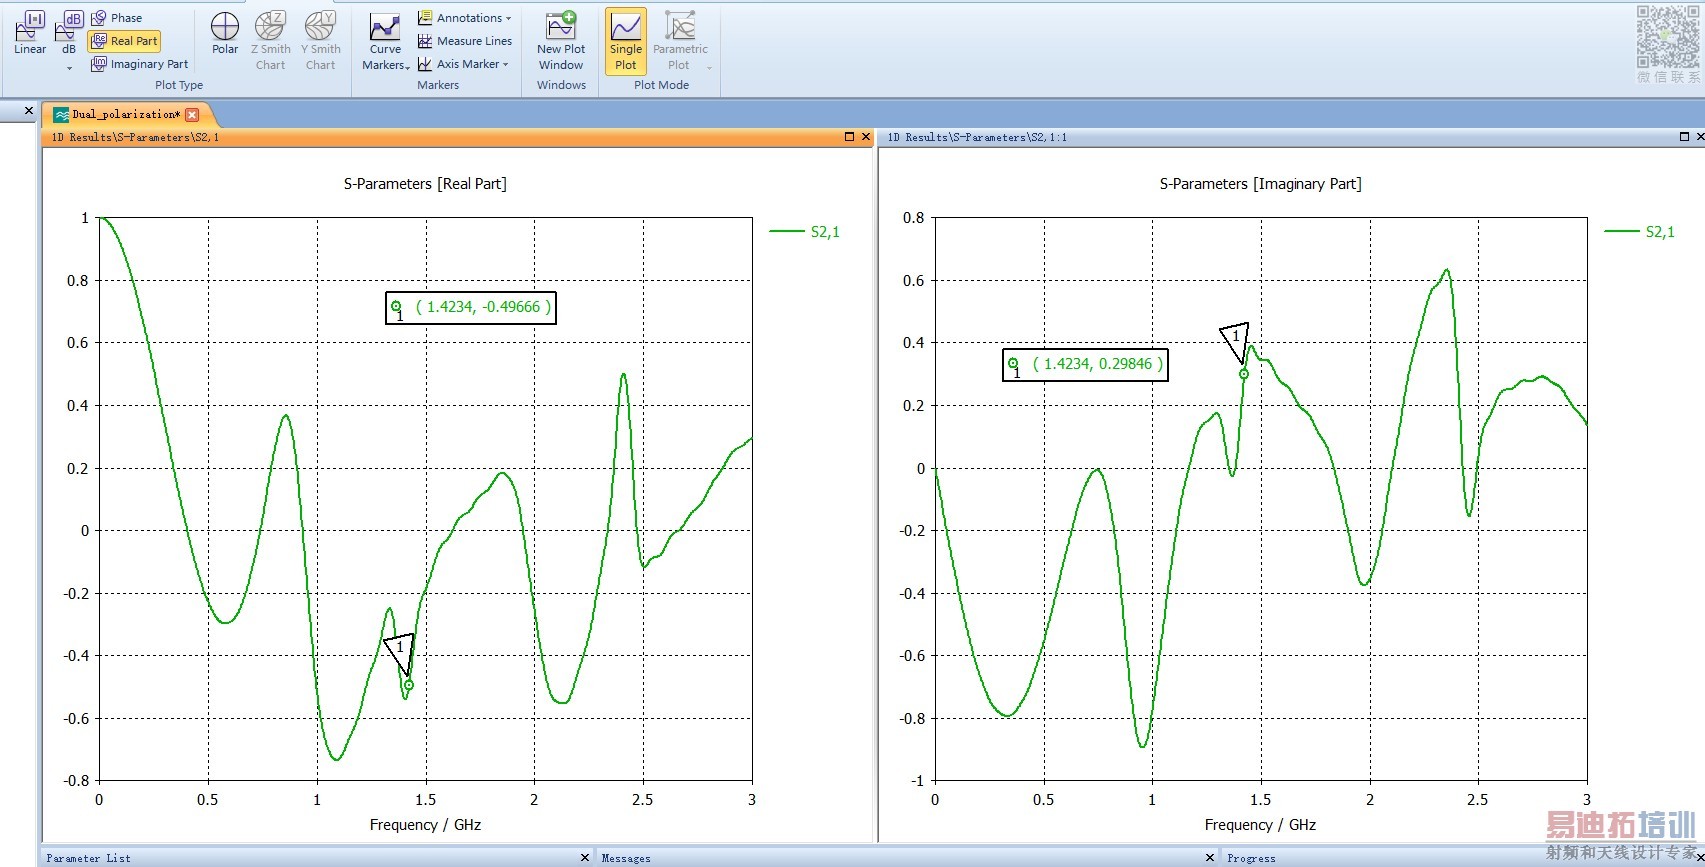The width and height of the screenshot is (1705, 867).
Task: Open the Y Smith Chart view
Action: coord(321,41)
